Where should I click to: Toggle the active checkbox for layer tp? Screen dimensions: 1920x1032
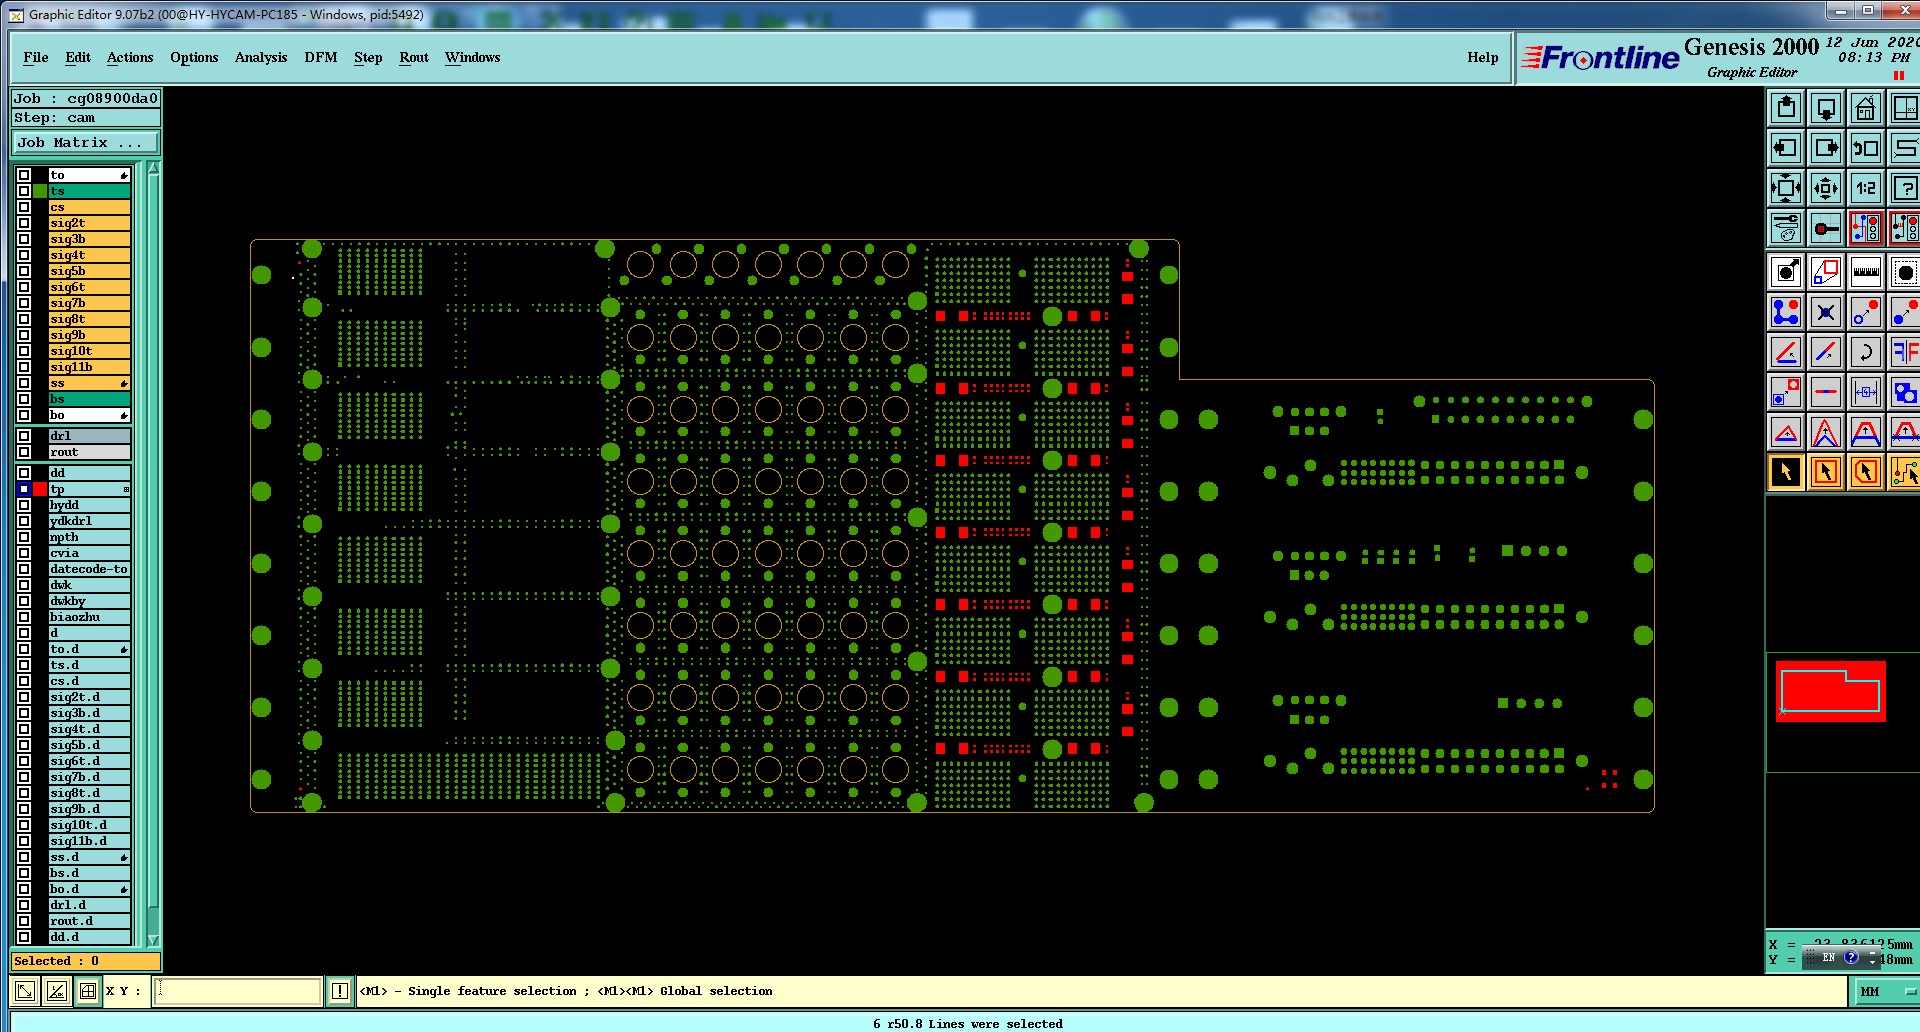pos(24,489)
